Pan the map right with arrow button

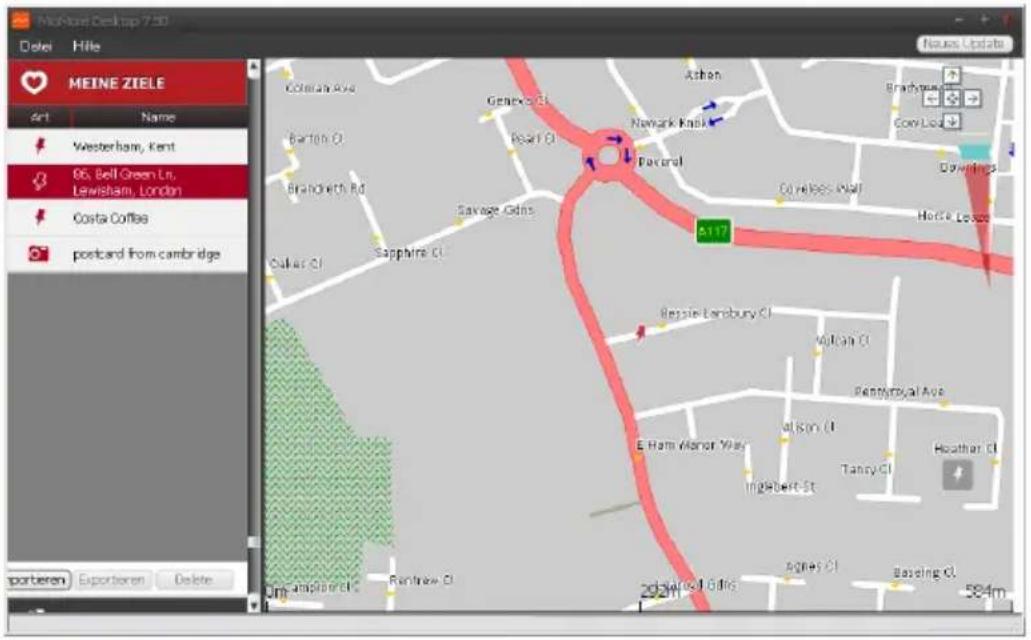[972, 99]
